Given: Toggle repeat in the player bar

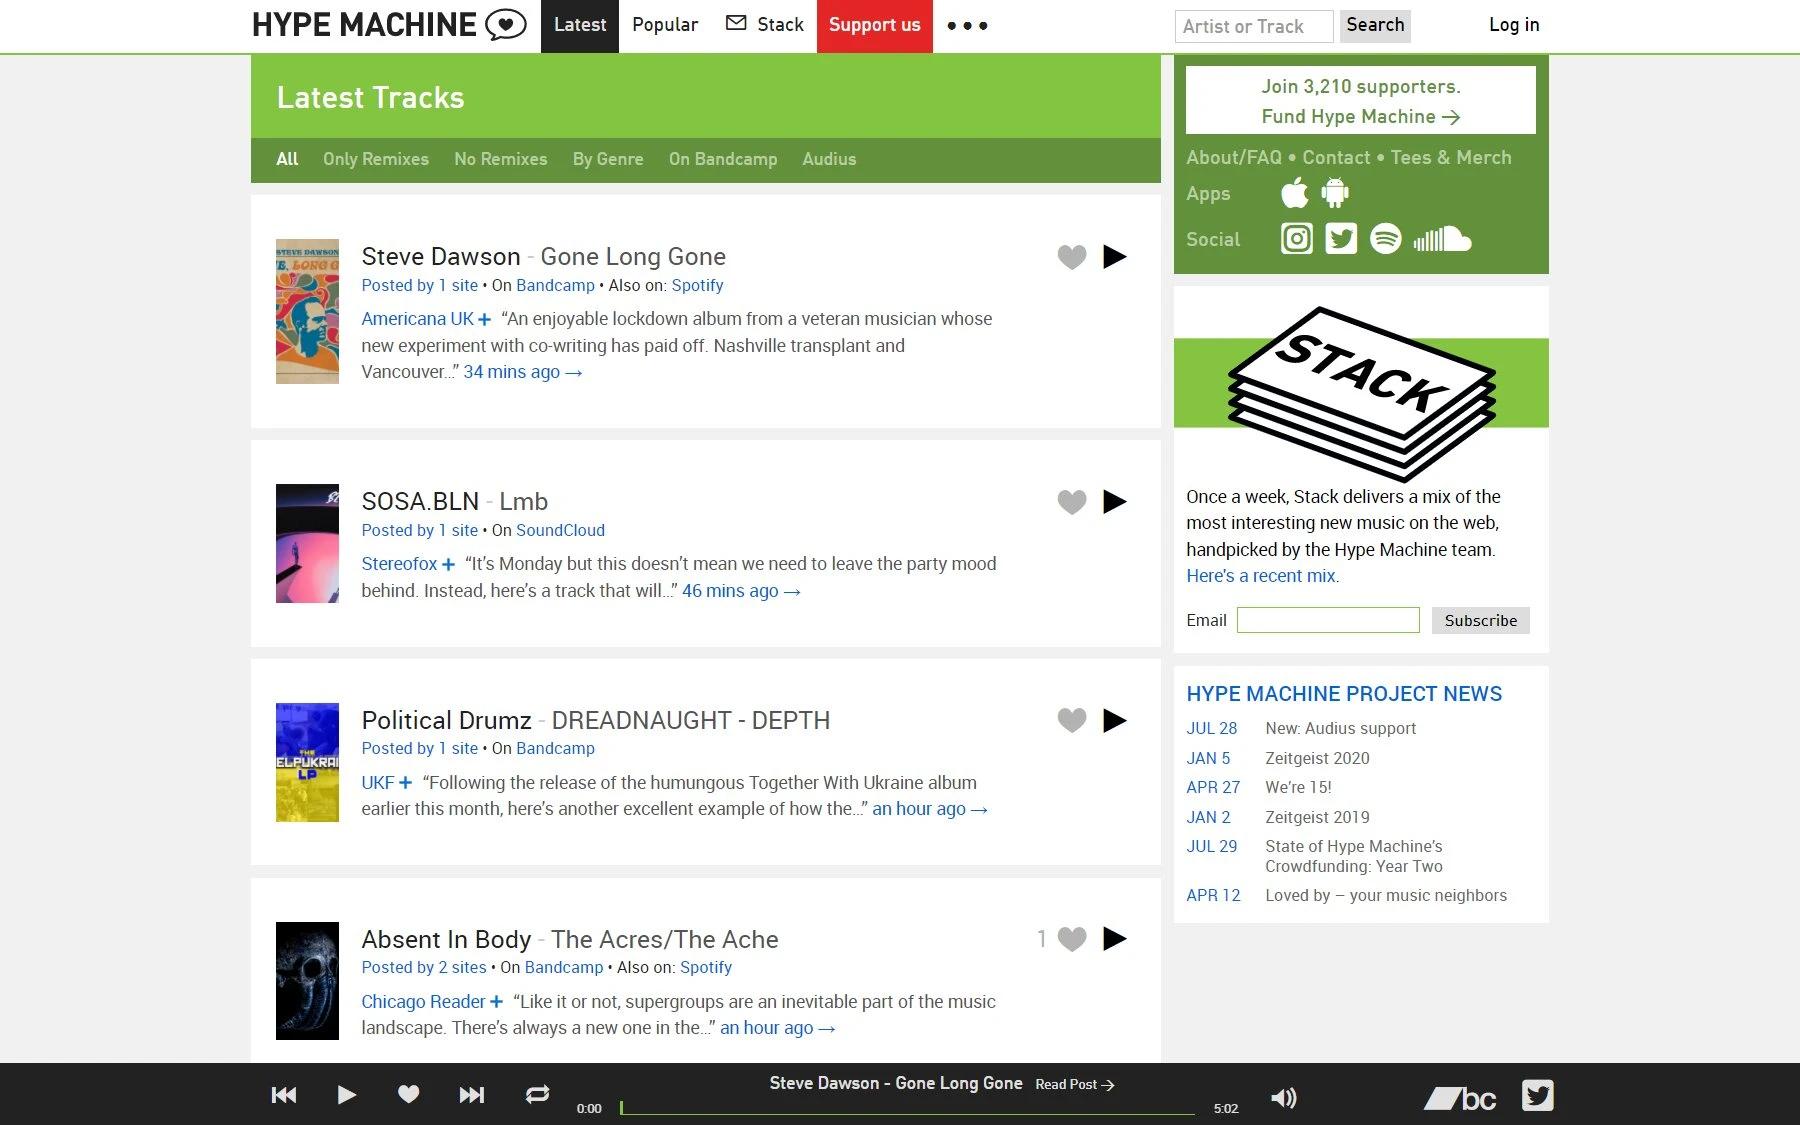Looking at the screenshot, I should pyautogui.click(x=537, y=1095).
